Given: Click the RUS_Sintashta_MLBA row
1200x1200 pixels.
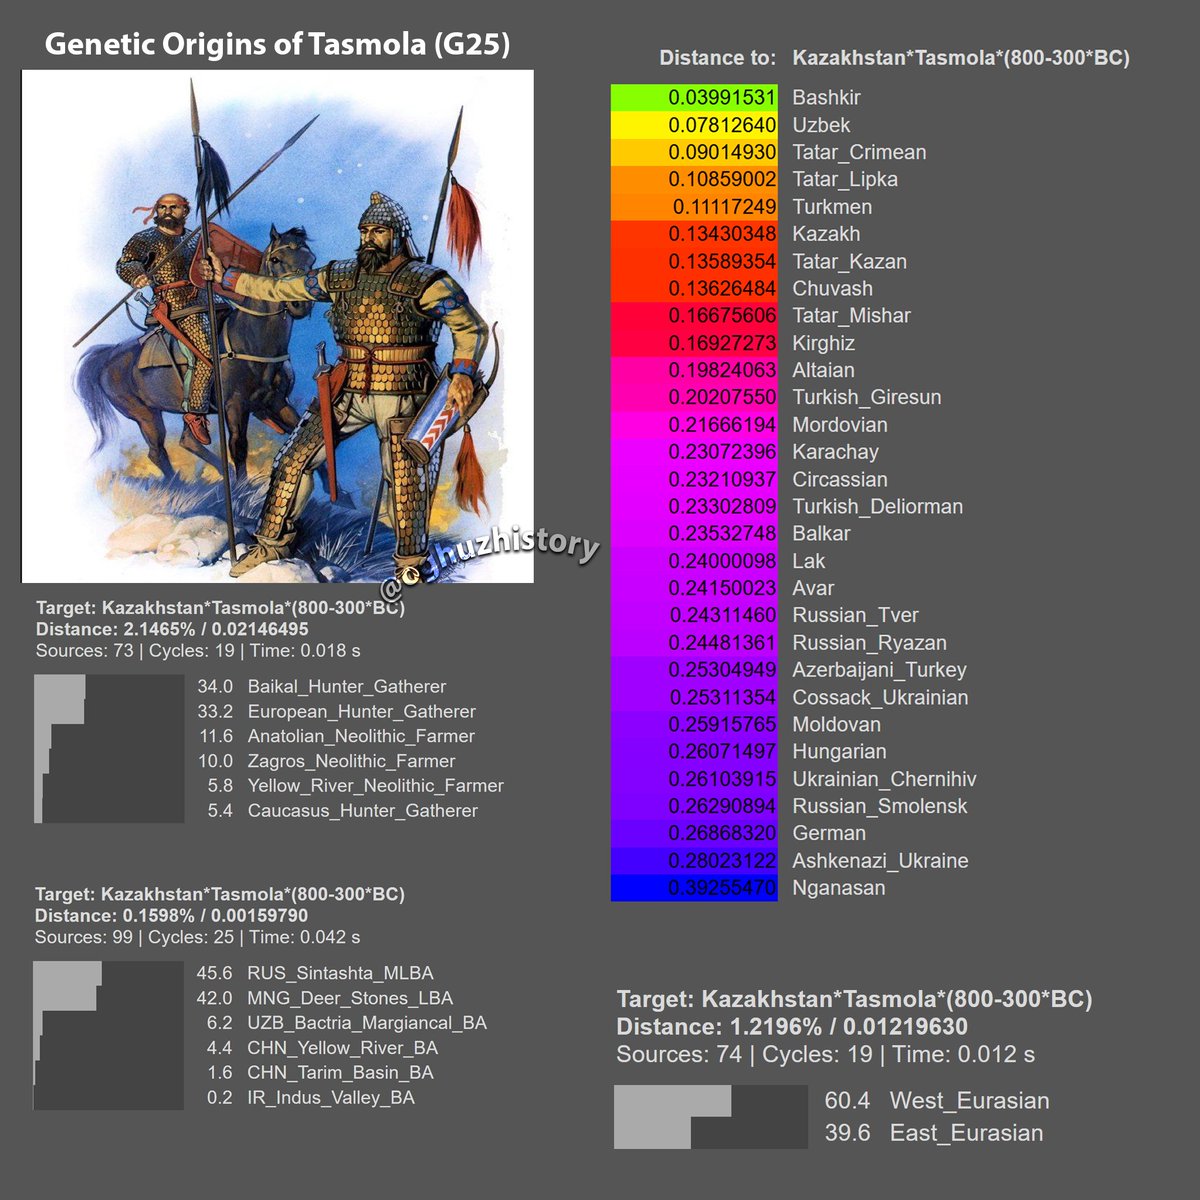Looking at the screenshot, I should click(315, 973).
